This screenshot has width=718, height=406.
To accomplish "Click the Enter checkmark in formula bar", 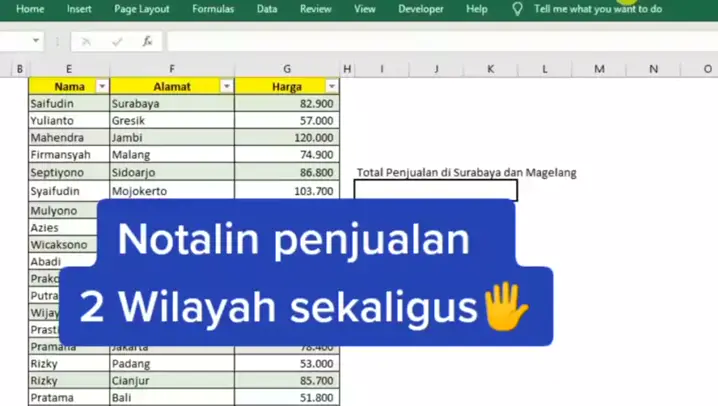I will [x=116, y=41].
